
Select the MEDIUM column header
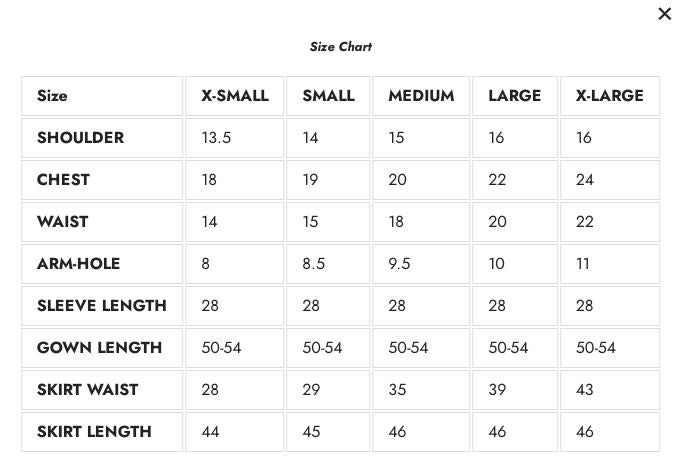[x=421, y=96]
